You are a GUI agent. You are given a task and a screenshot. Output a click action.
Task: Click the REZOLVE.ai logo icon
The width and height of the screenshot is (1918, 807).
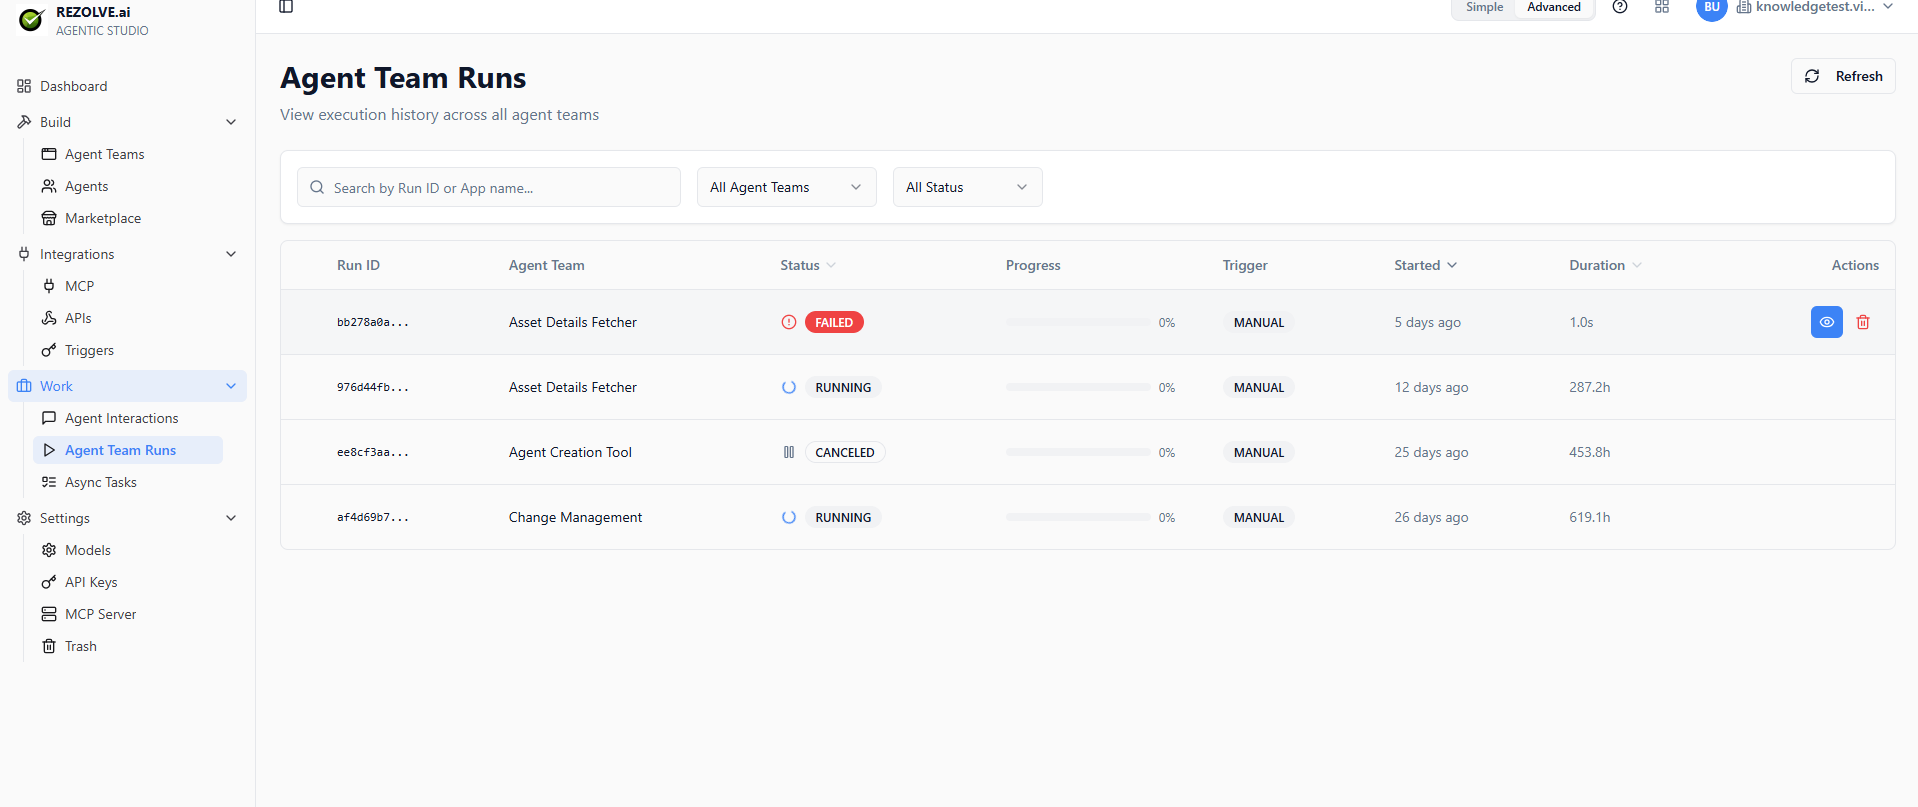click(31, 19)
